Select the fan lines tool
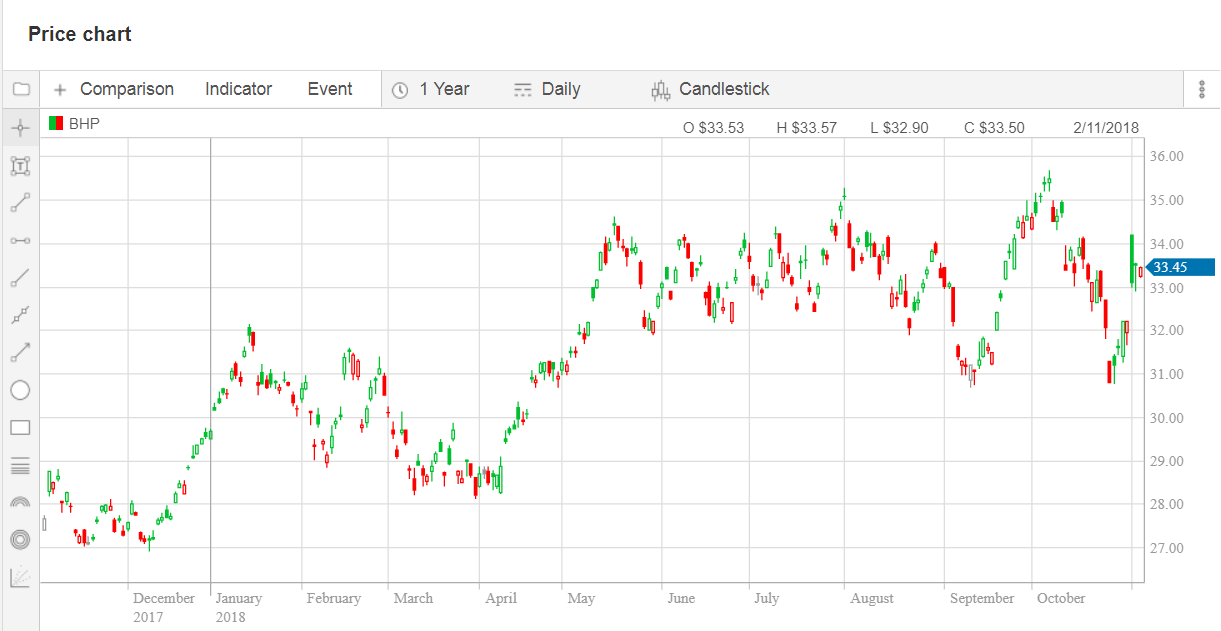 [x=20, y=577]
